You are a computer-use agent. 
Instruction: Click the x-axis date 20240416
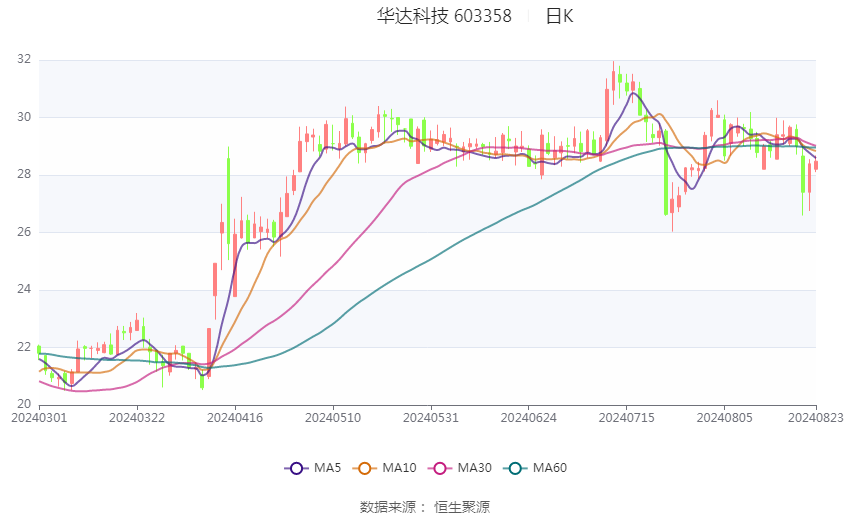tap(235, 418)
